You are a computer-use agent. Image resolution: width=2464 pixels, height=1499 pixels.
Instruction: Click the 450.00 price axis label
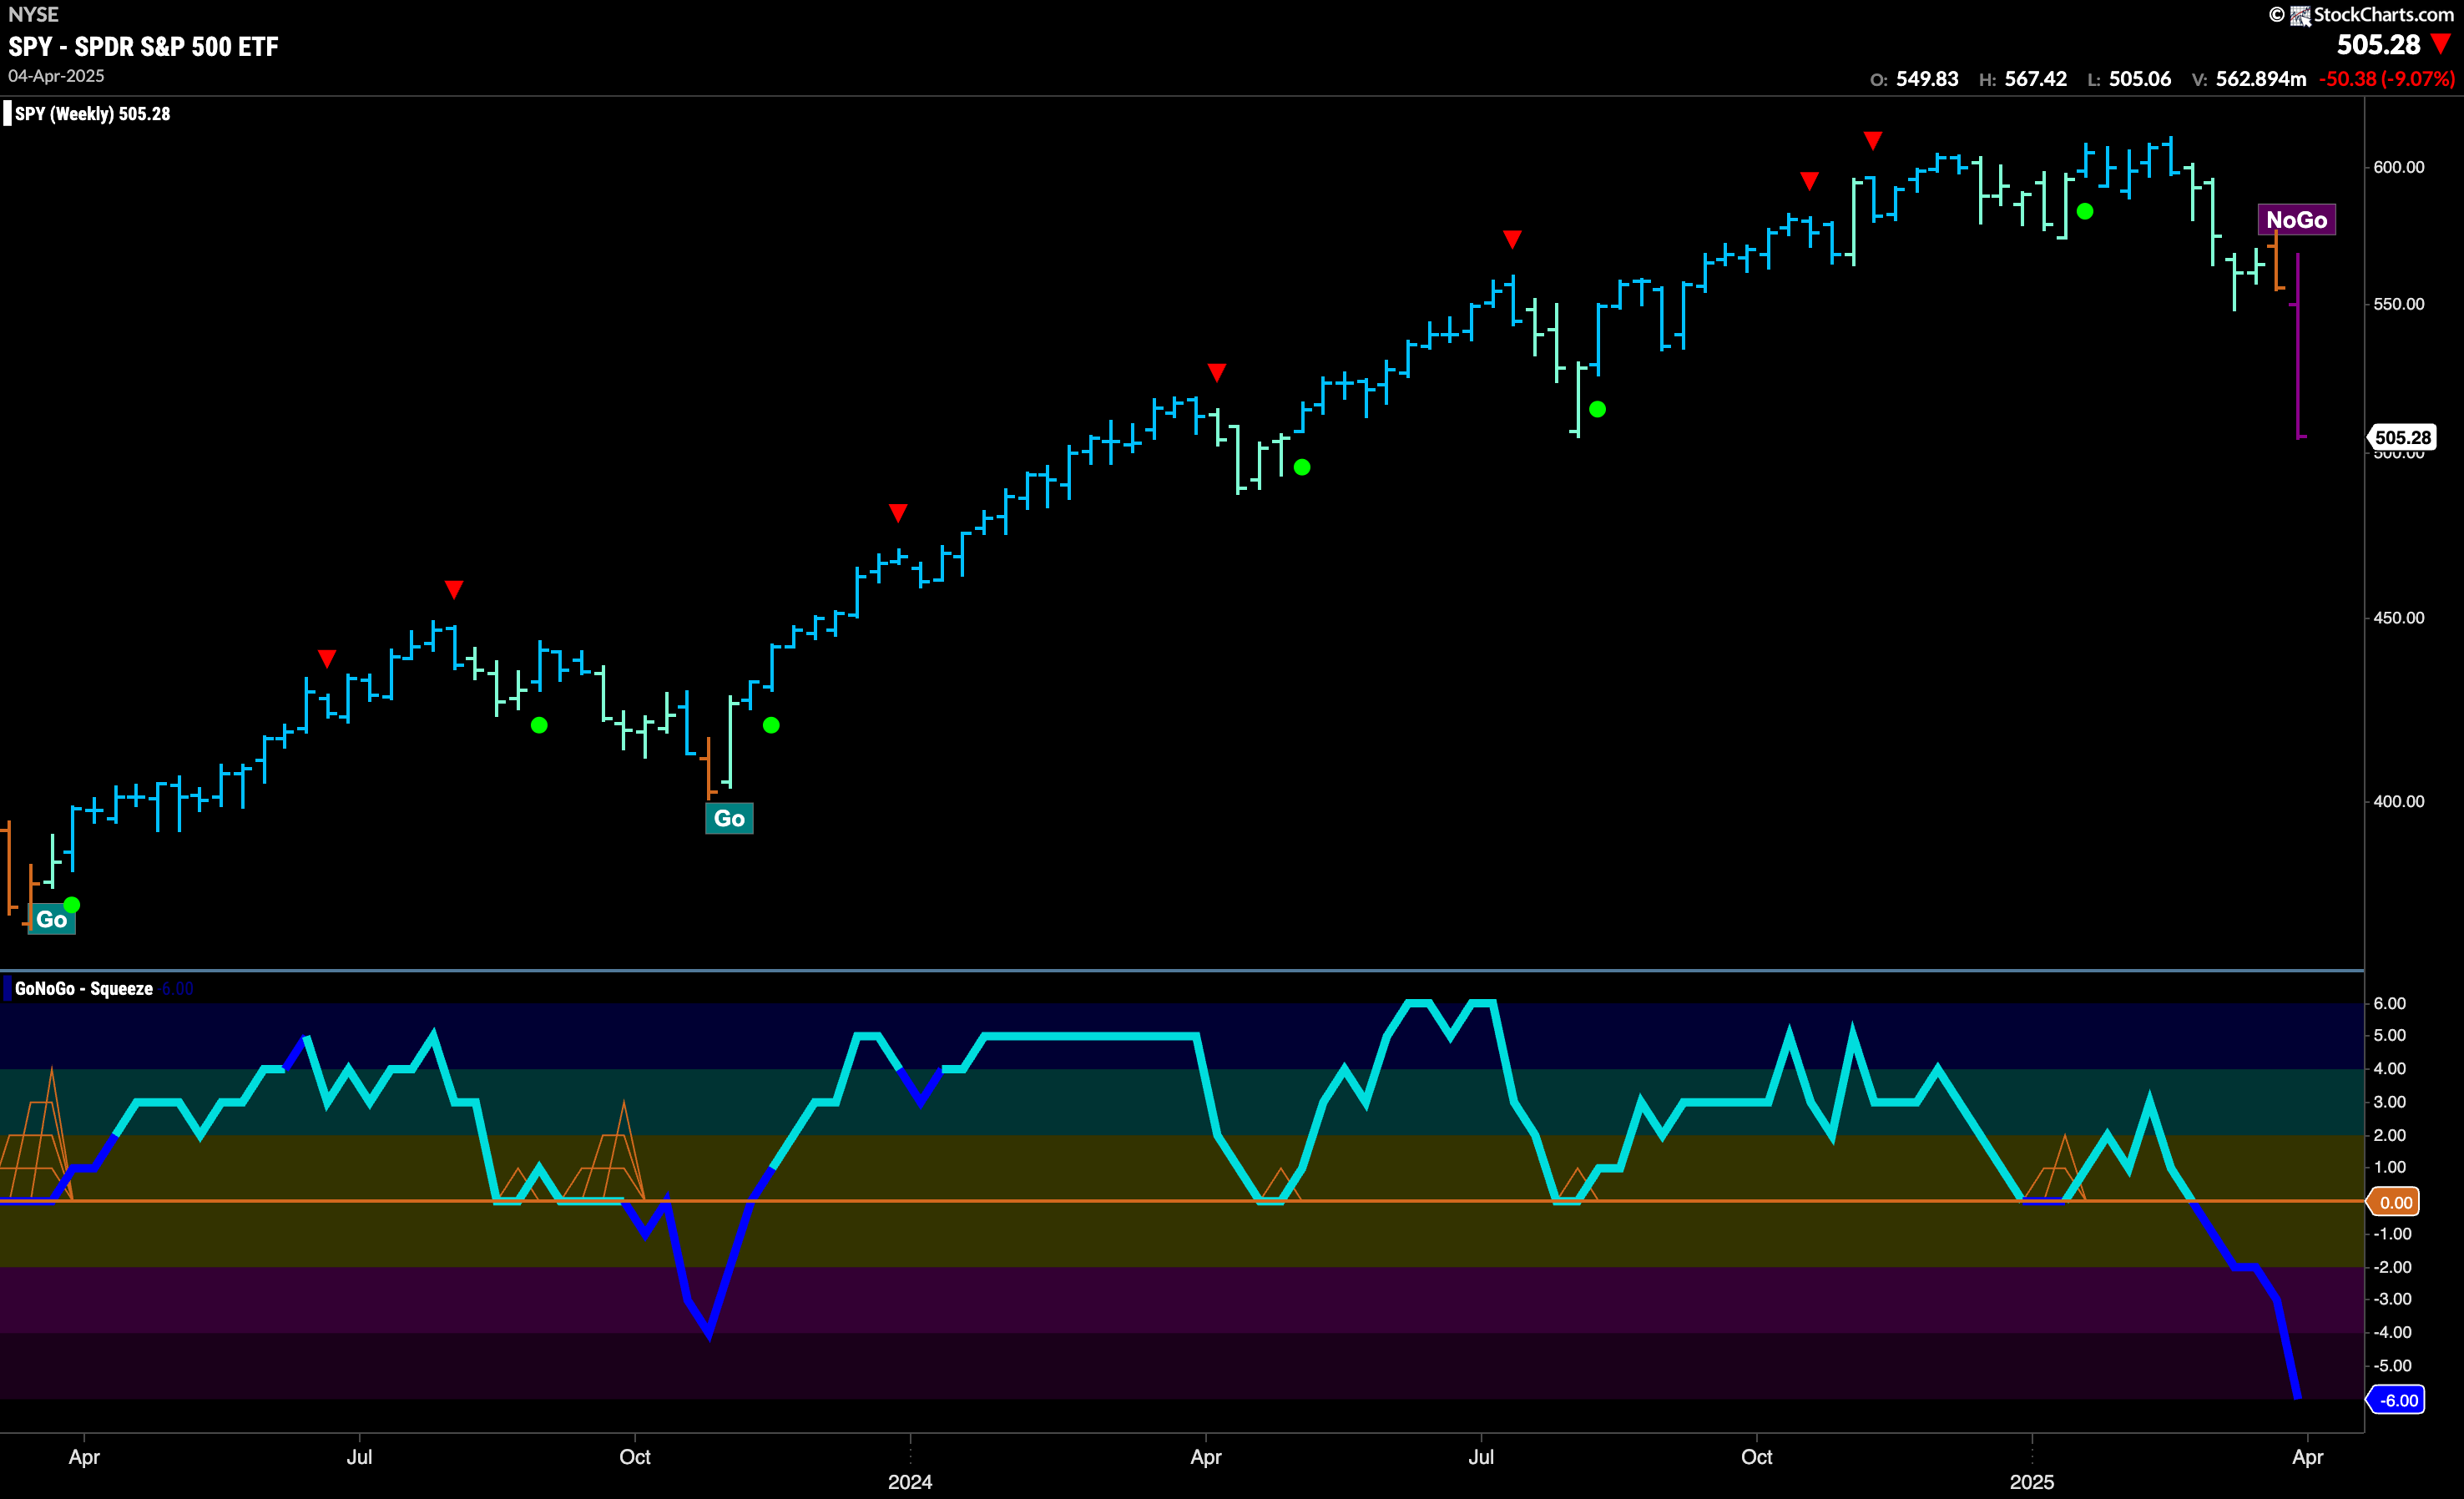click(2398, 618)
